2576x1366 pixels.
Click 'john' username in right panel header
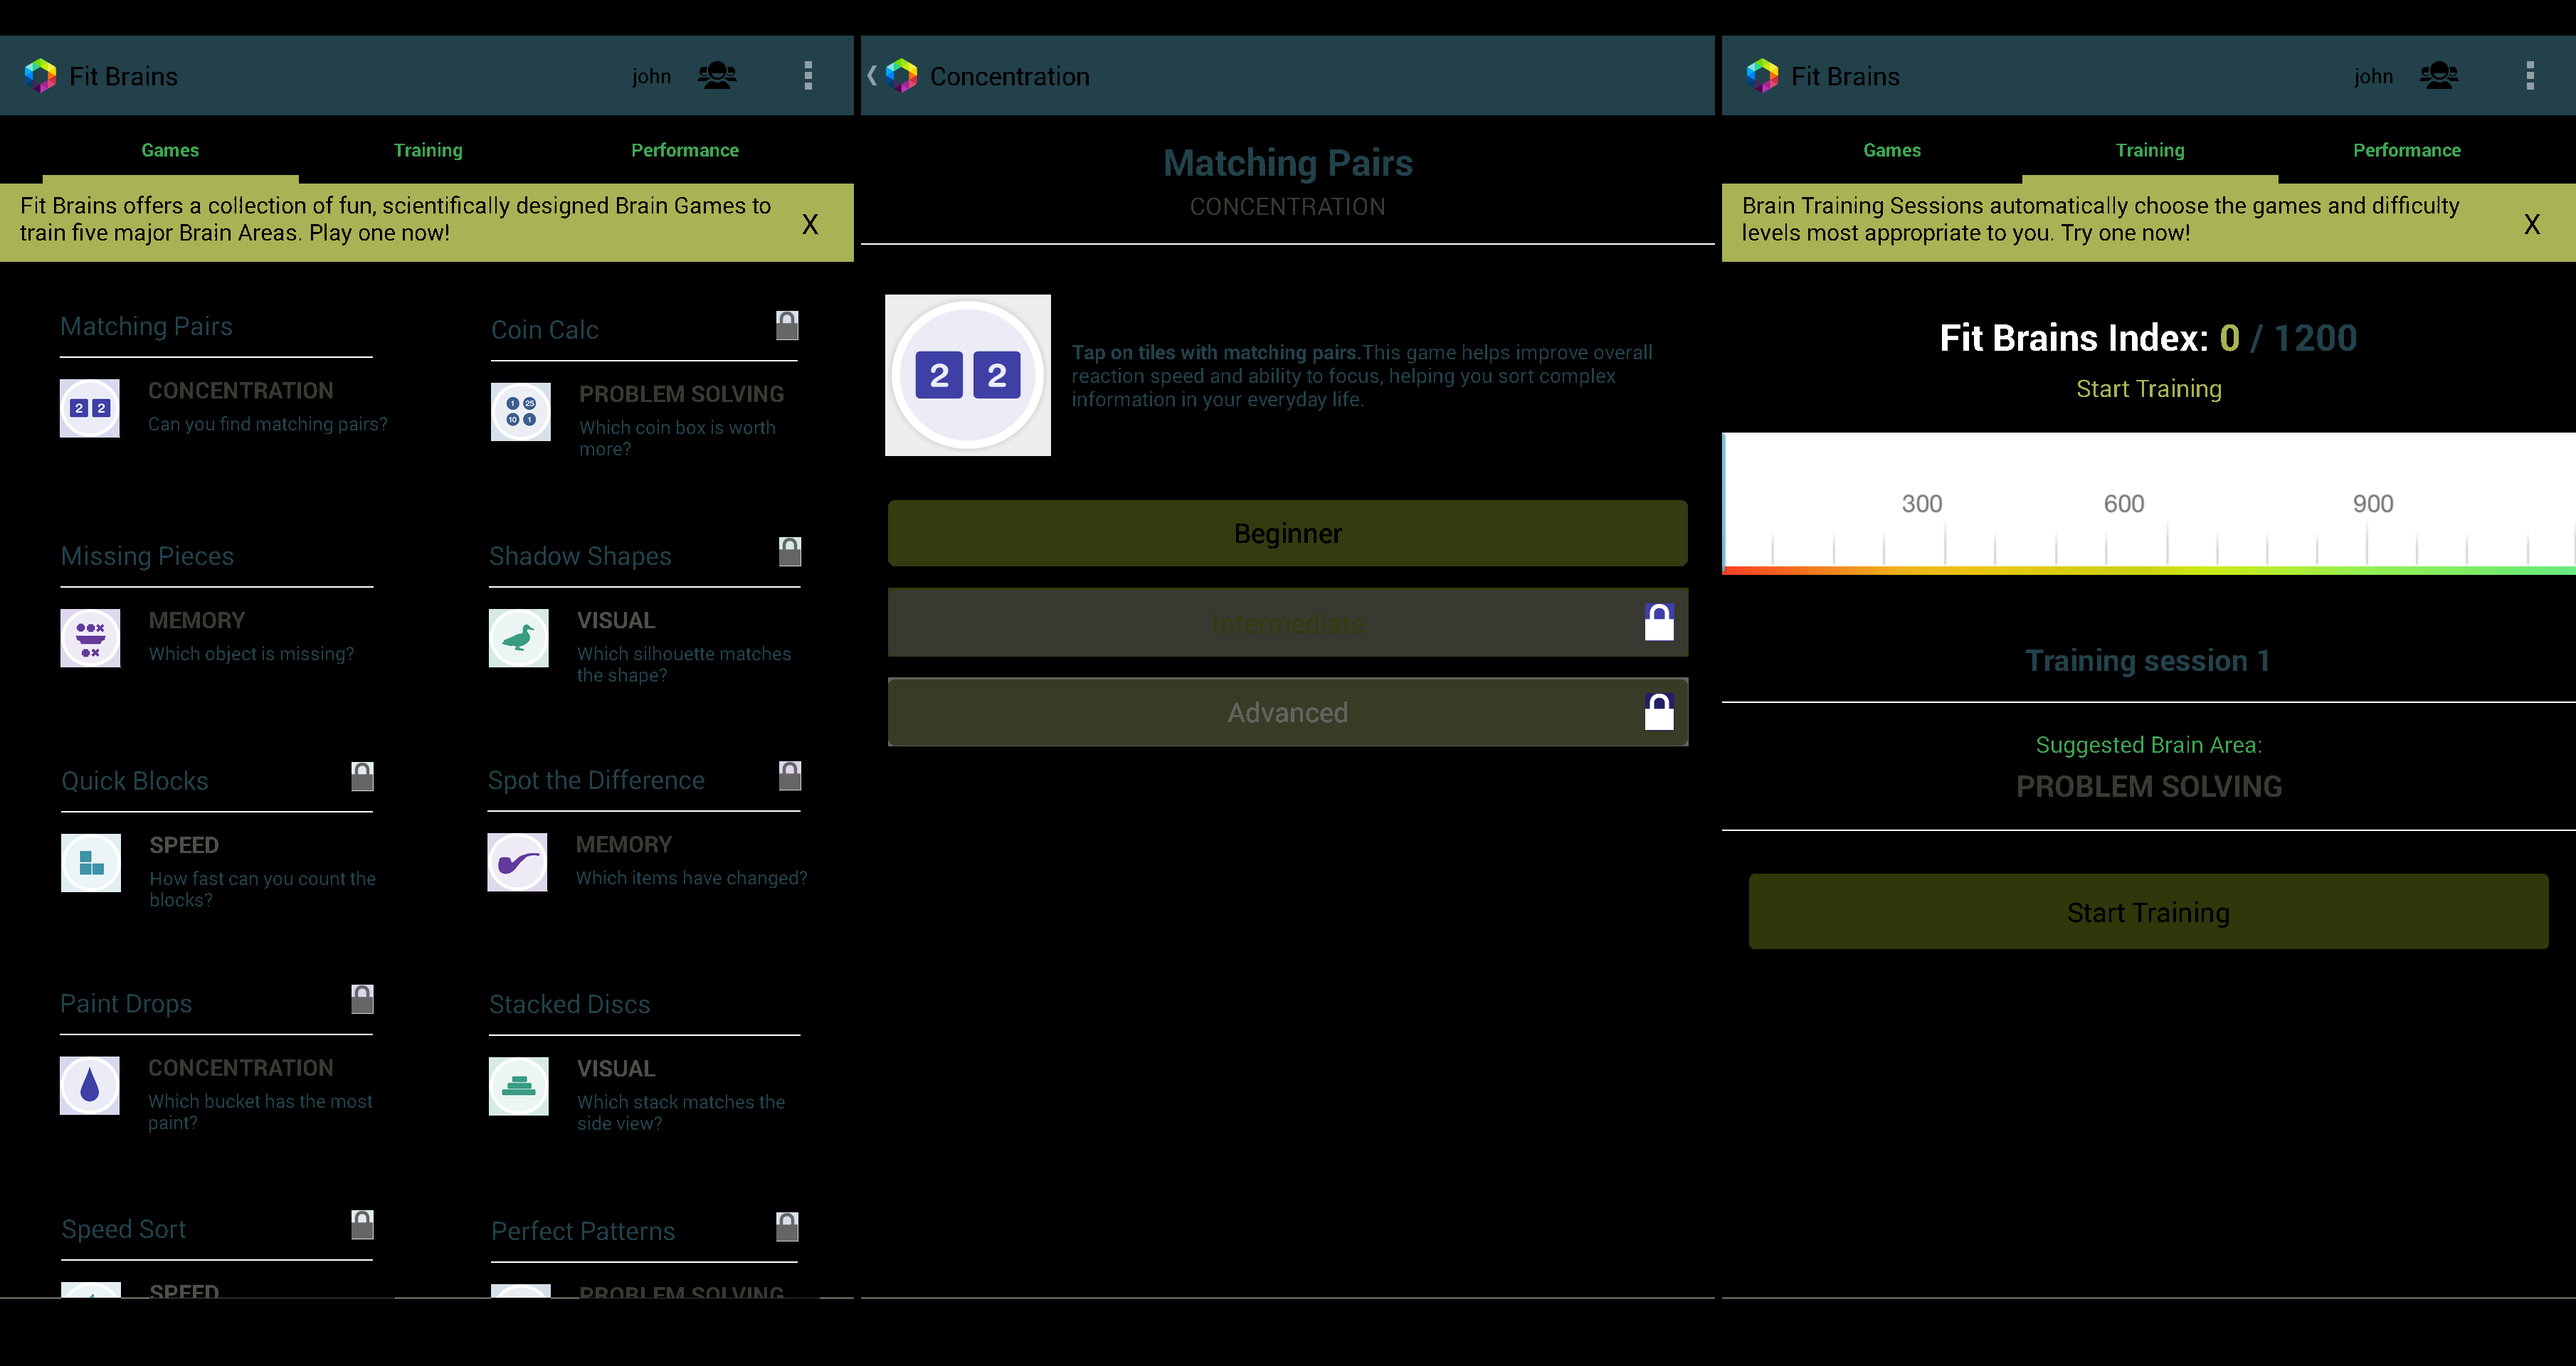(x=2373, y=77)
